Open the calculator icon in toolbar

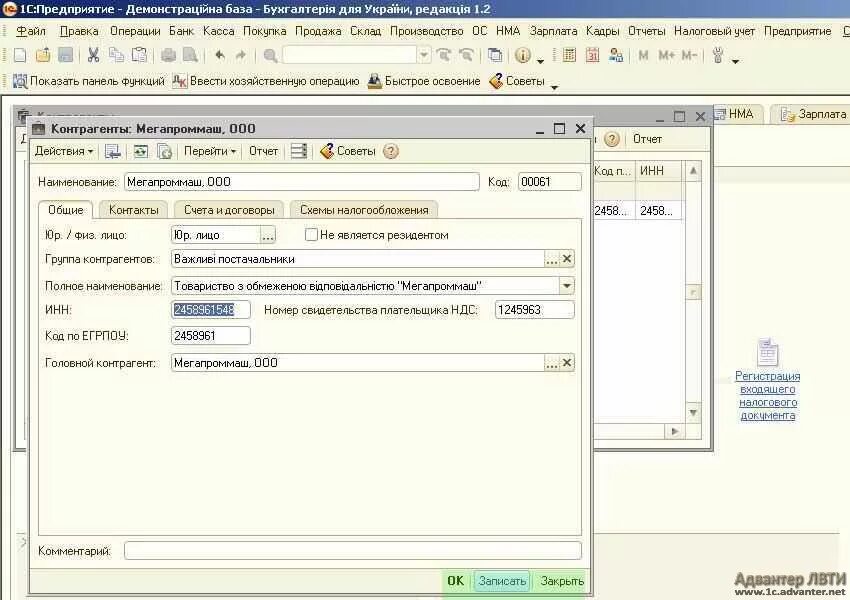(x=569, y=55)
